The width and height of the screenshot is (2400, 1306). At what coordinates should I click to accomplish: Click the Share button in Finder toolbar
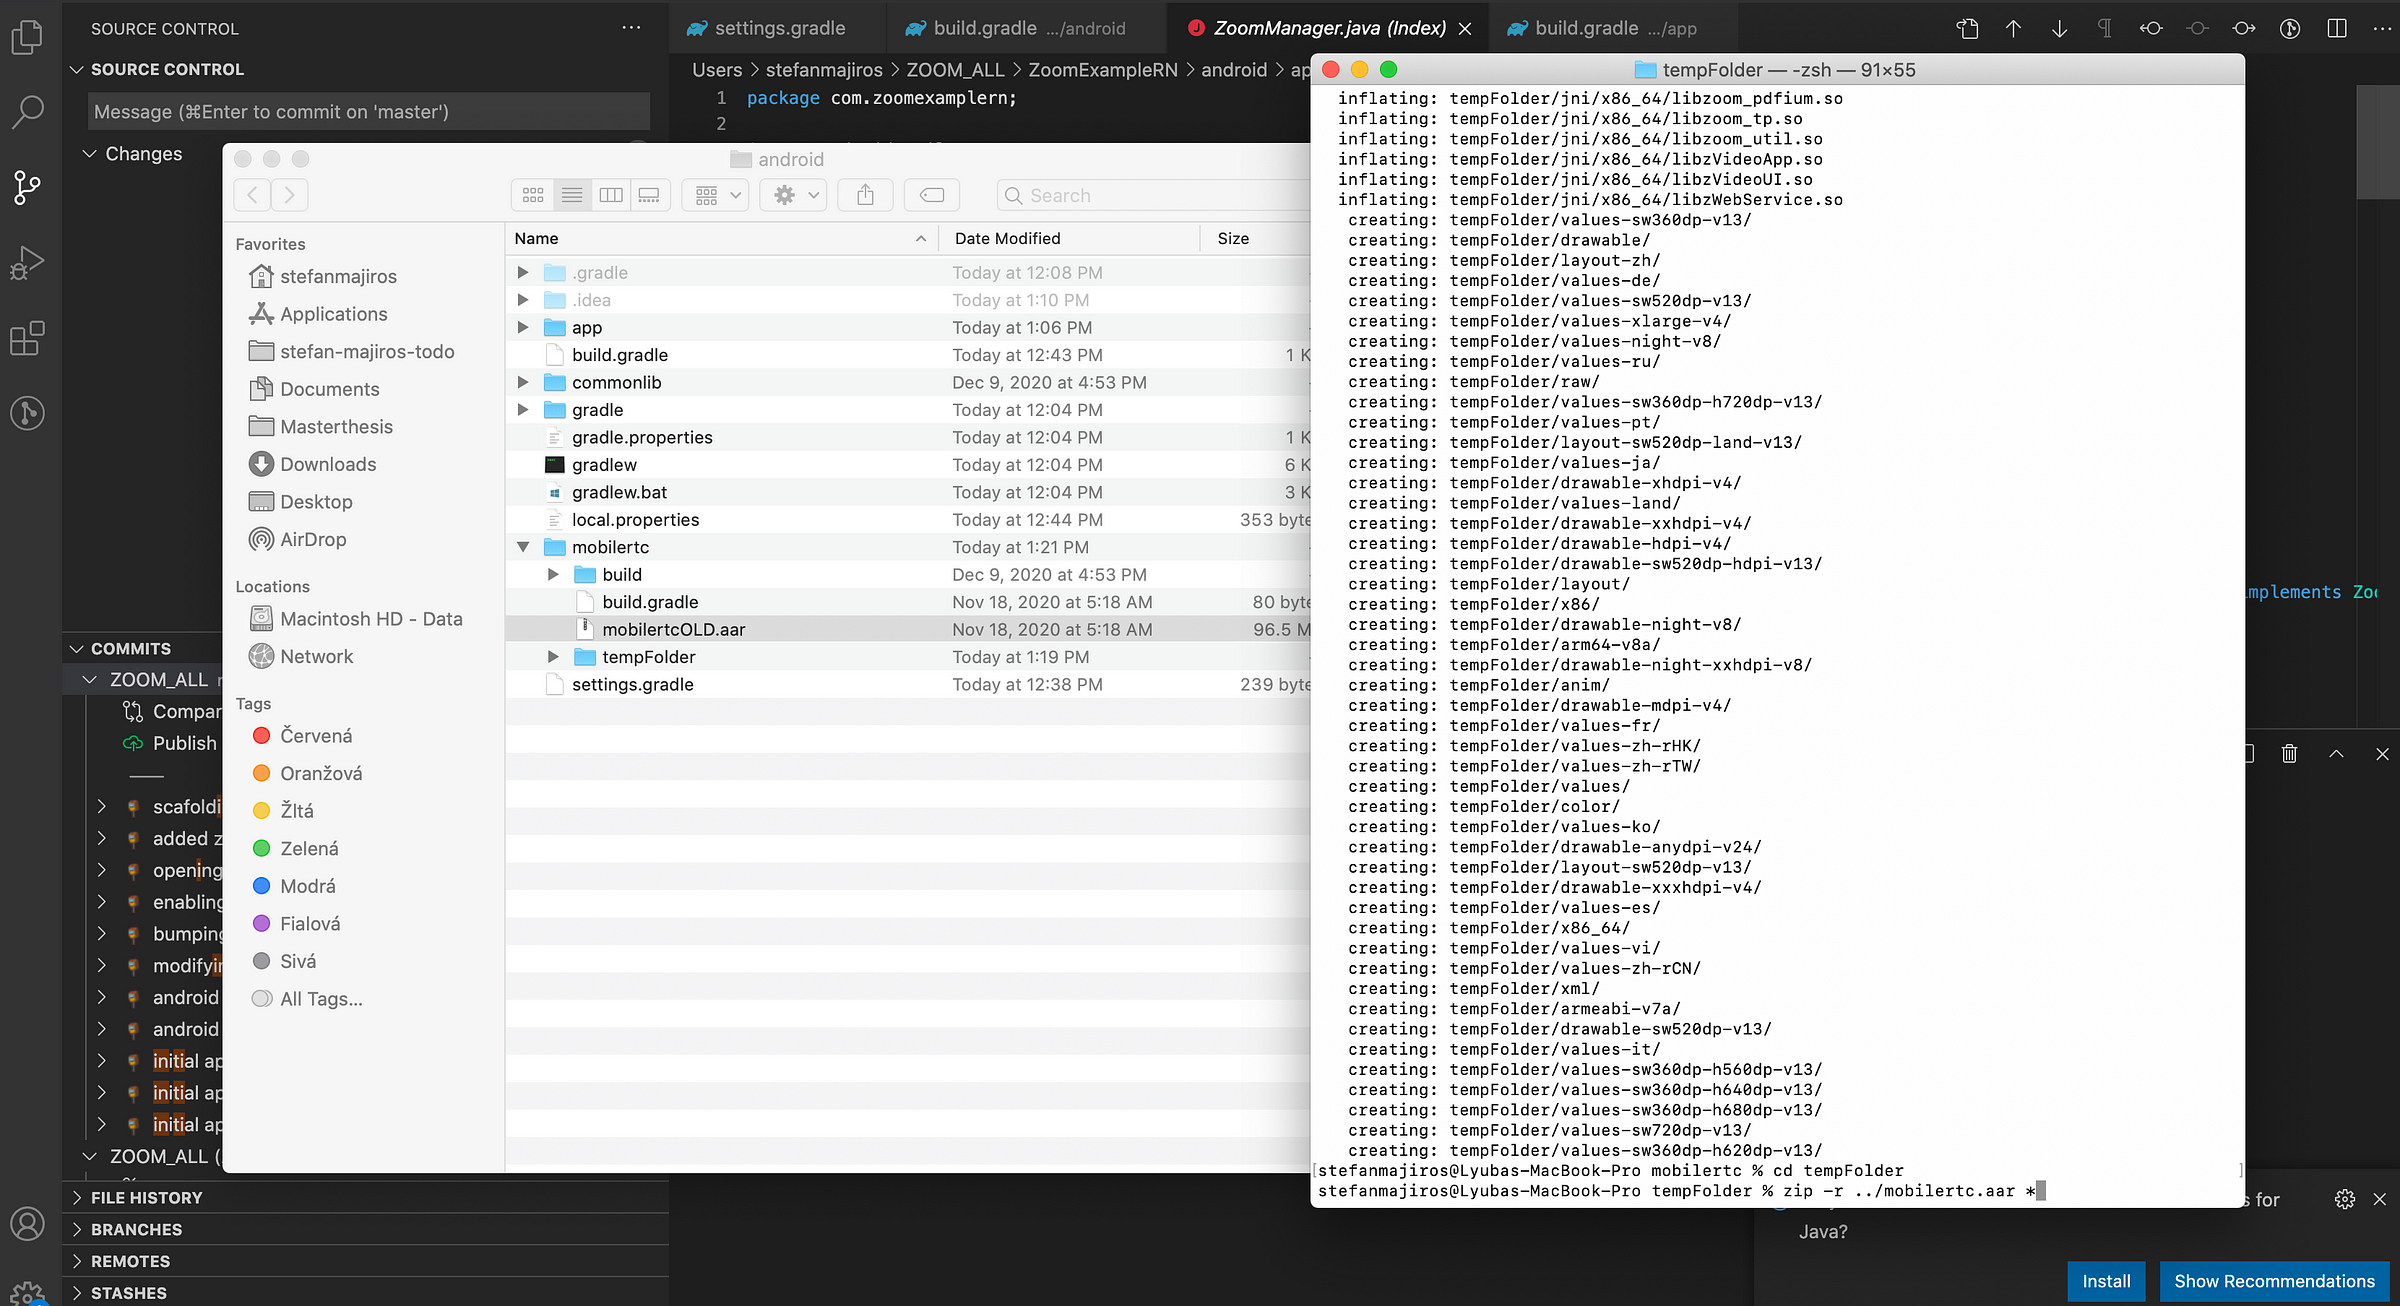[x=865, y=195]
